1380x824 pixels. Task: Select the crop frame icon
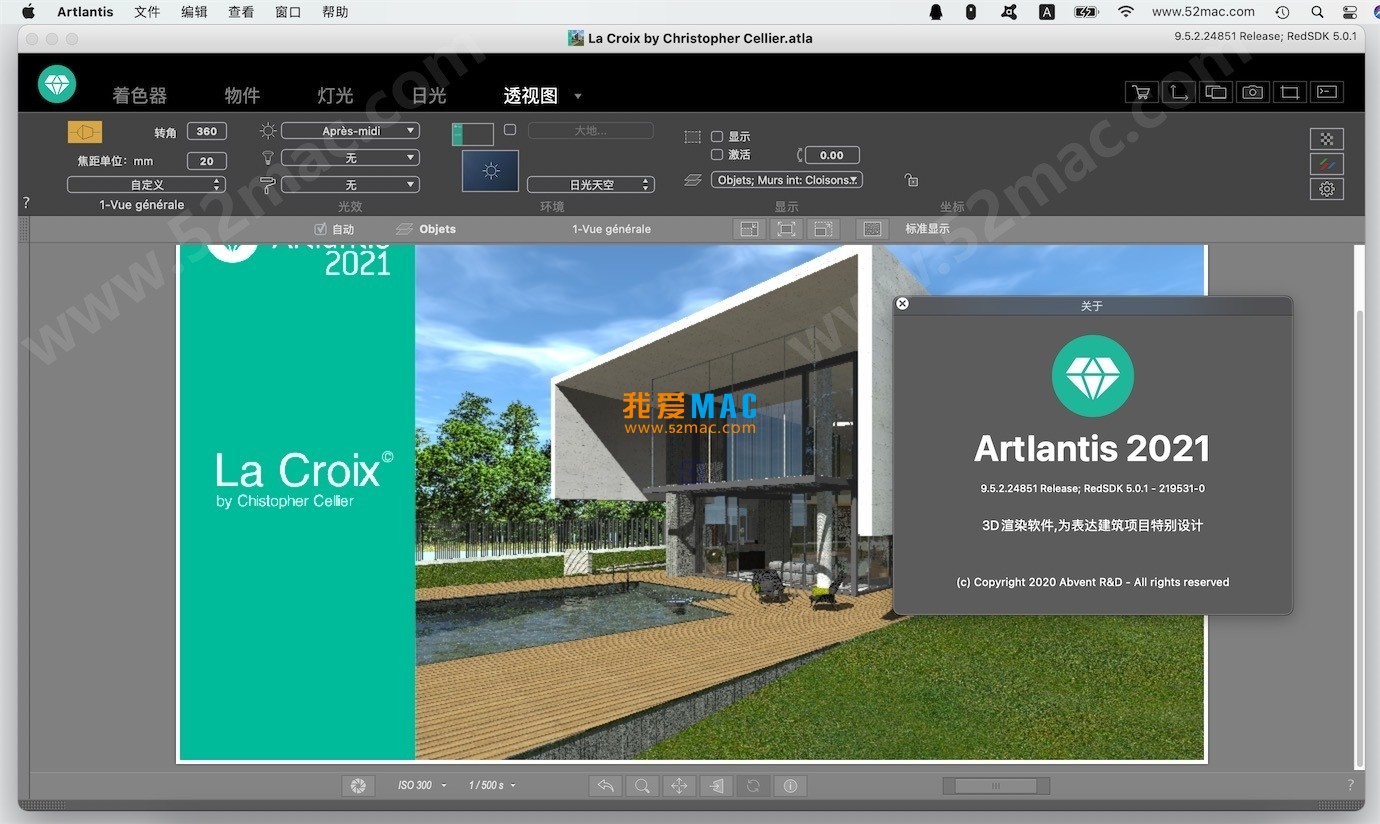[1290, 92]
